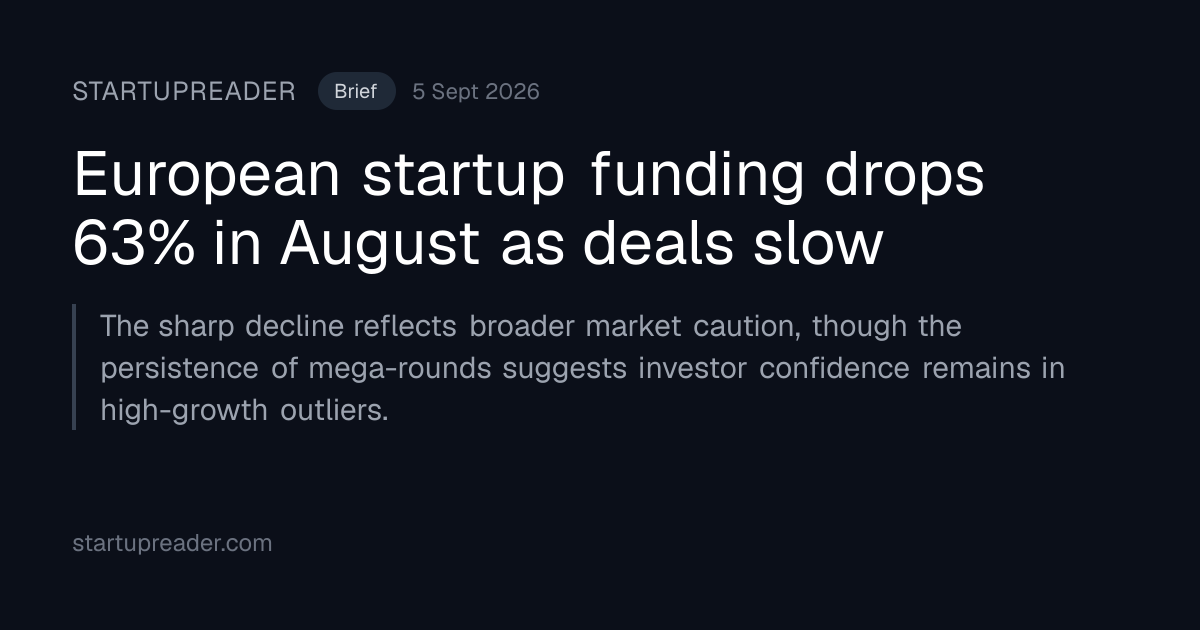Click the word drops in headline
The width and height of the screenshot is (1200, 630).
coord(904,178)
